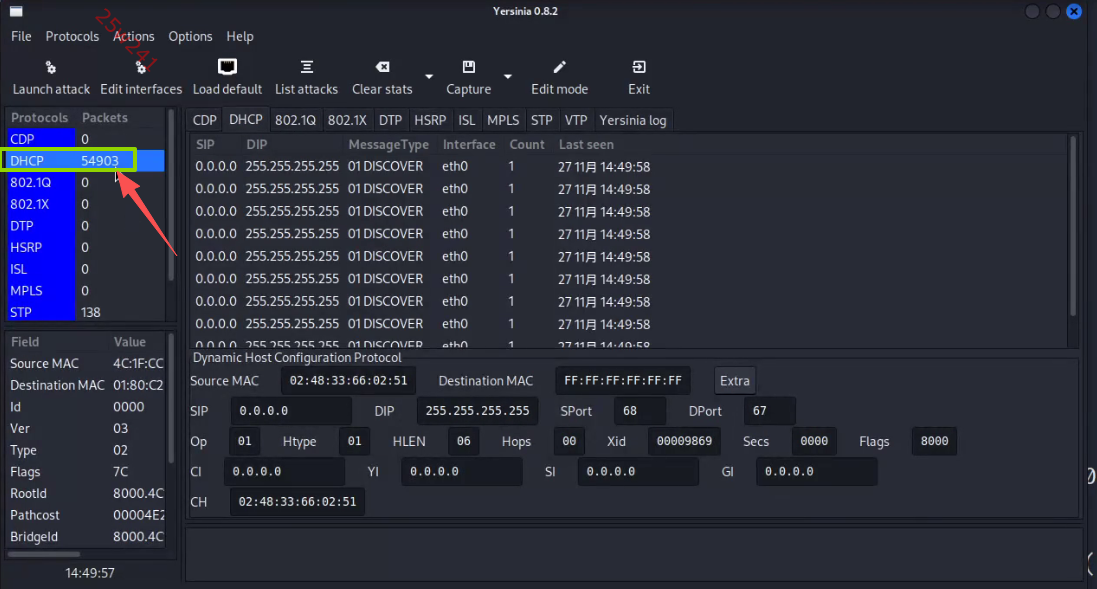This screenshot has height=589, width=1097.
Task: Click the packet list vertical scrollbar
Action: click(1073, 225)
